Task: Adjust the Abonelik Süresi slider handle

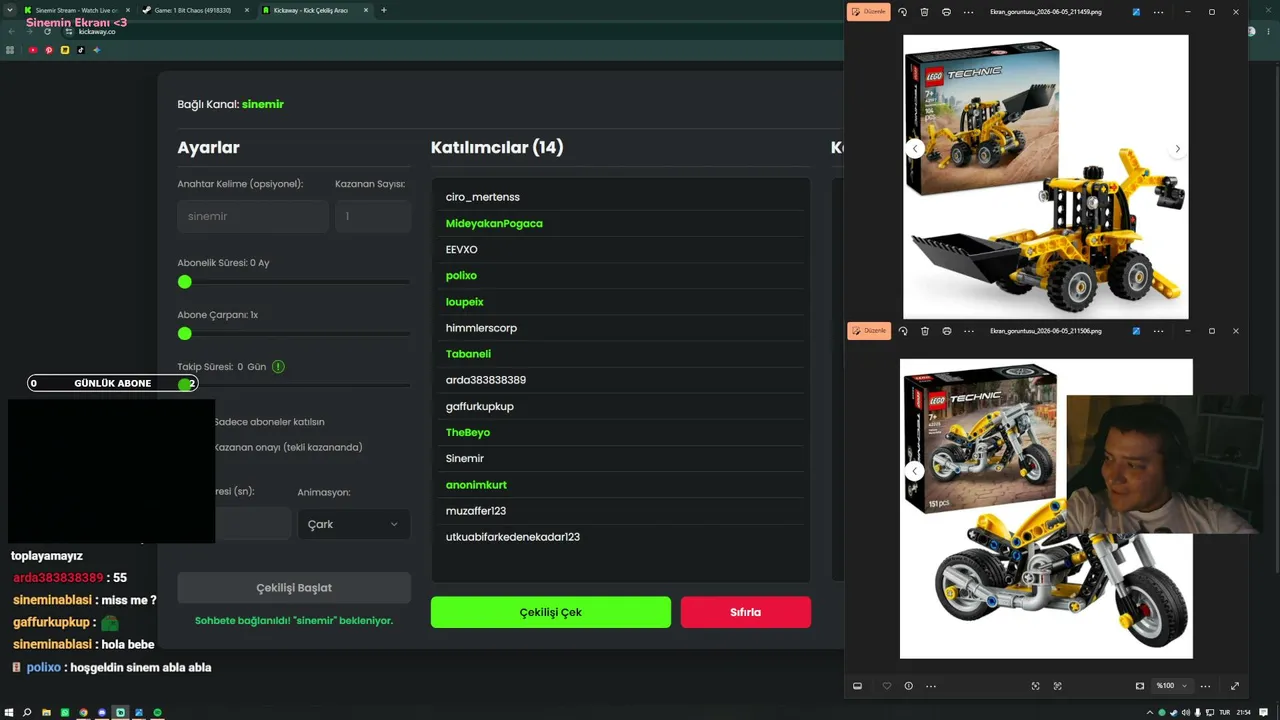Action: (184, 282)
